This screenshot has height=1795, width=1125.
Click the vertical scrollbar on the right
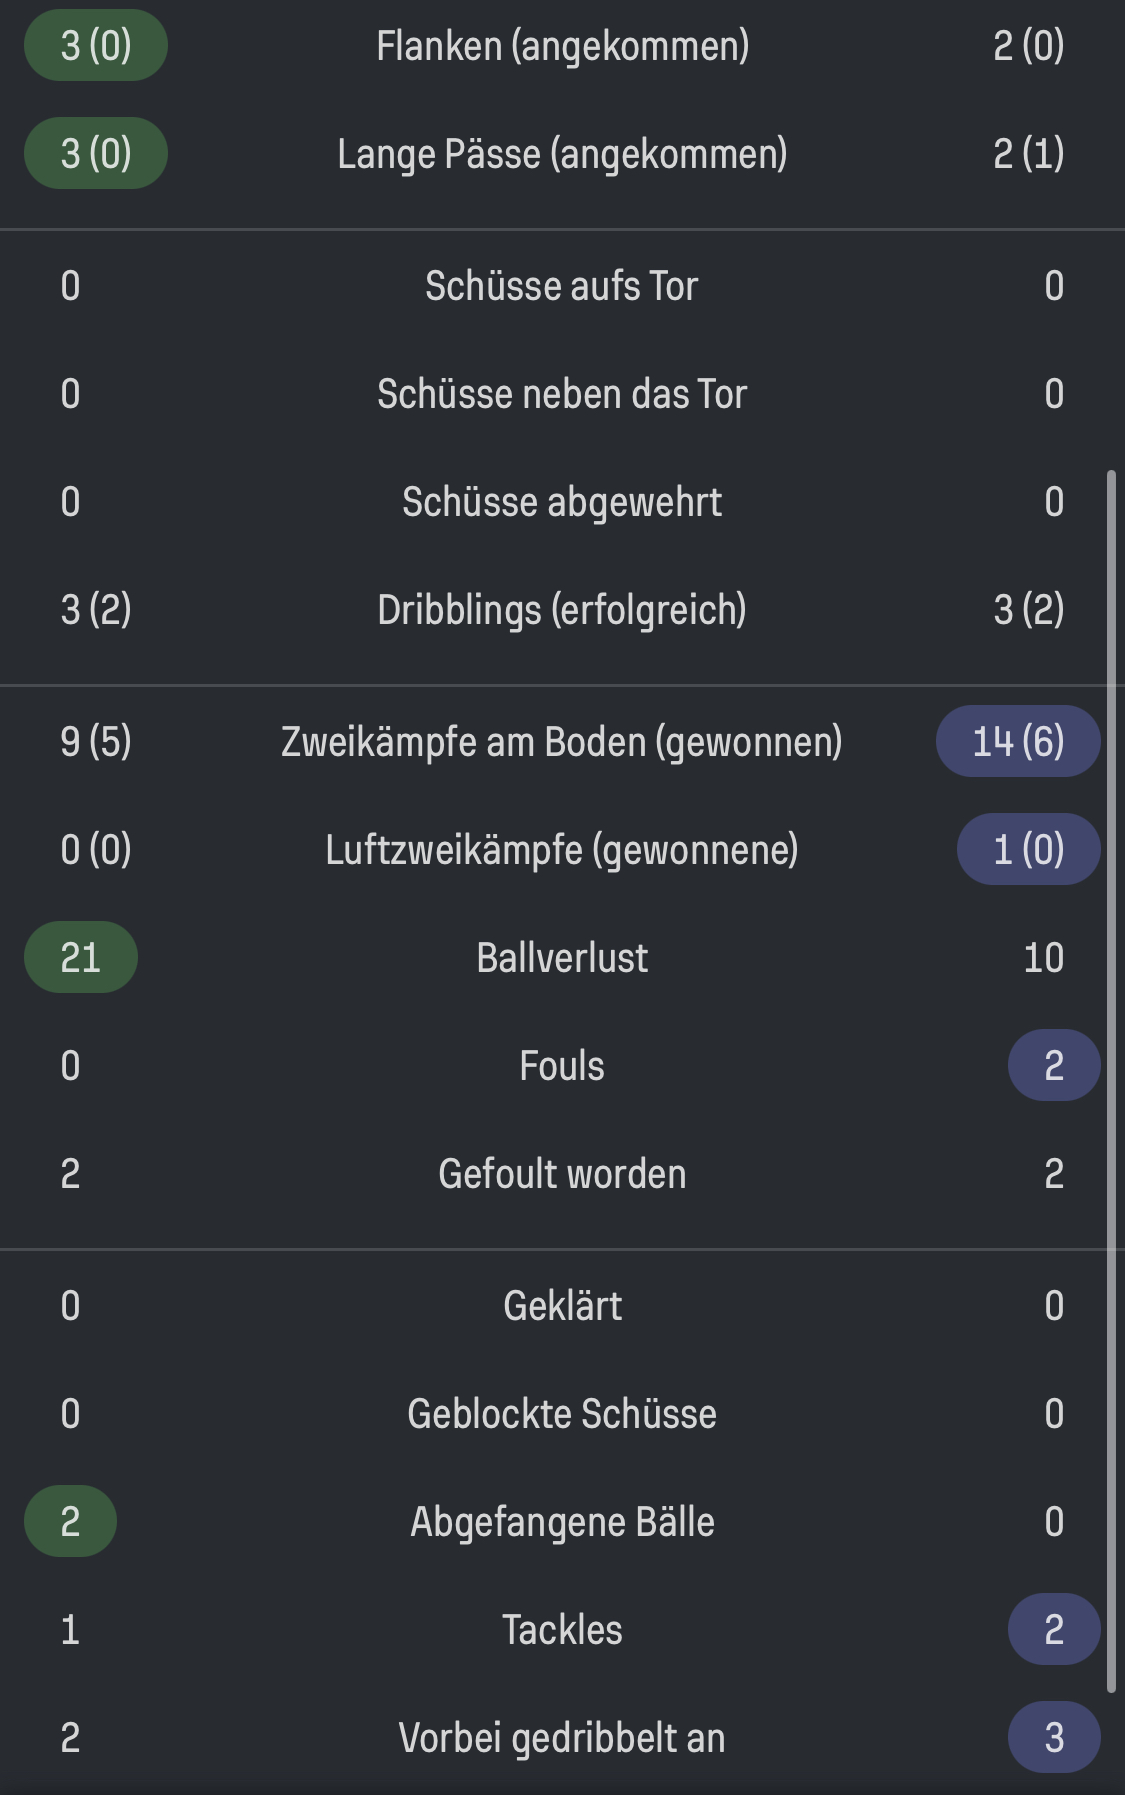(1111, 1080)
